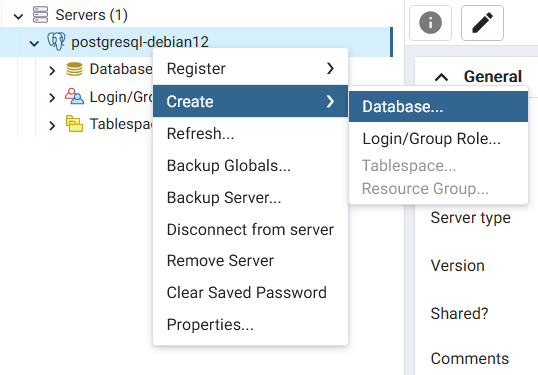
Task: Choose Refresh... in the context menu
Action: click(x=250, y=133)
